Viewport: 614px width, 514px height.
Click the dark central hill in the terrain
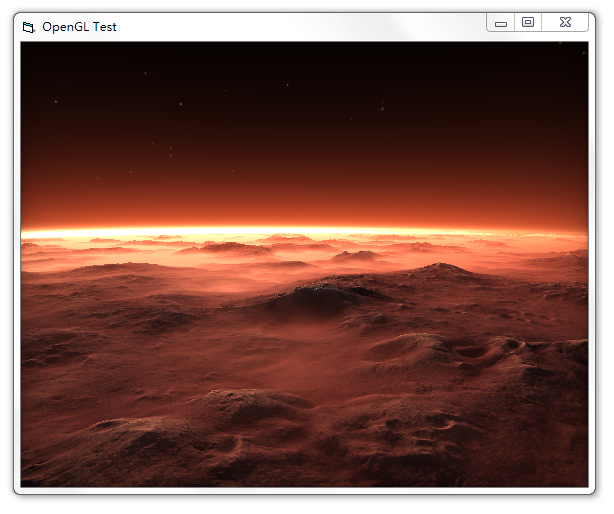(322, 295)
